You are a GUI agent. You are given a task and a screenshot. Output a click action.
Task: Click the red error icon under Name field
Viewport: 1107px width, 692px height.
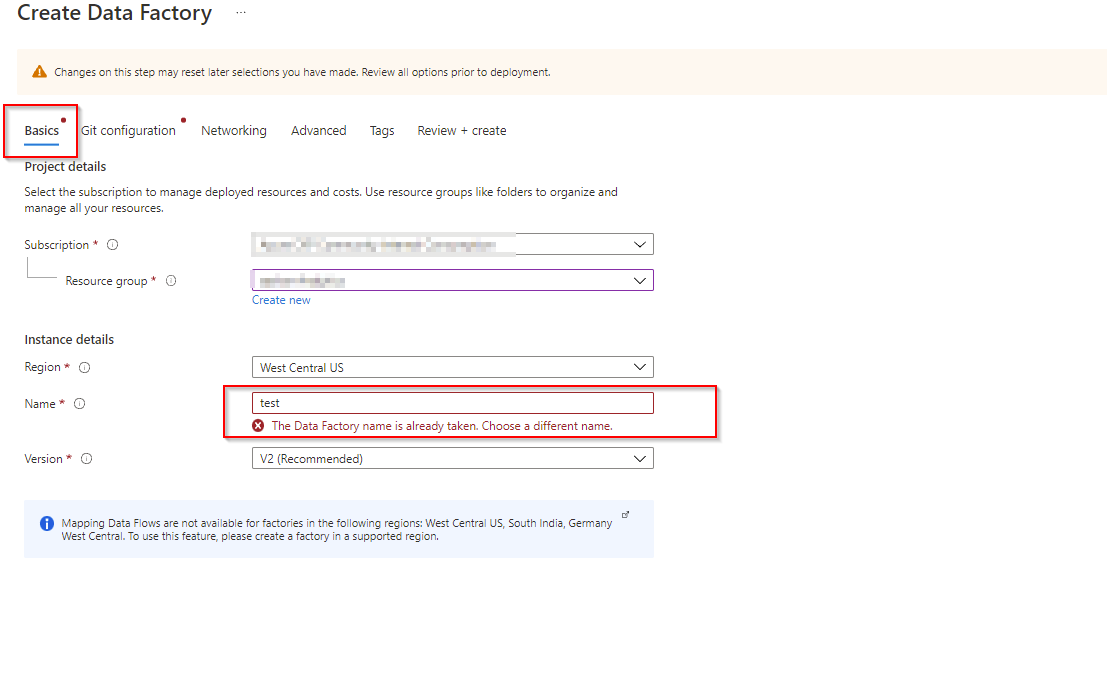[258, 425]
